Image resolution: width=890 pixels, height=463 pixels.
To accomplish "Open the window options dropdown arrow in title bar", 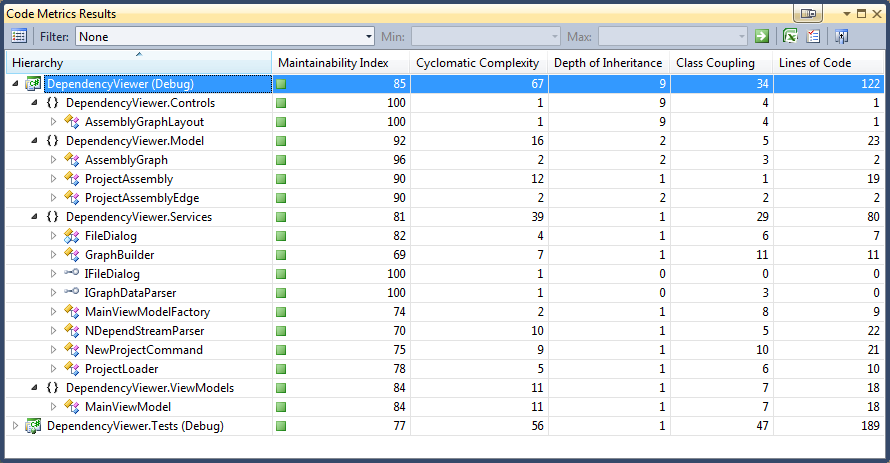I will [x=846, y=14].
